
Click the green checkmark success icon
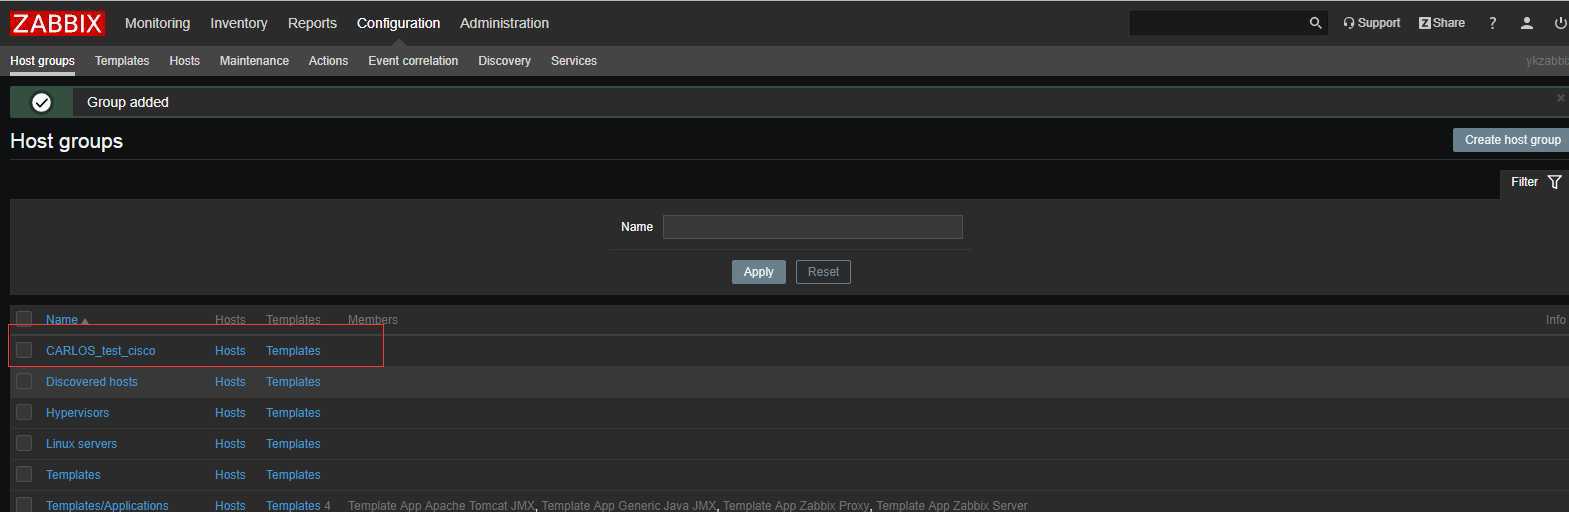[x=41, y=102]
